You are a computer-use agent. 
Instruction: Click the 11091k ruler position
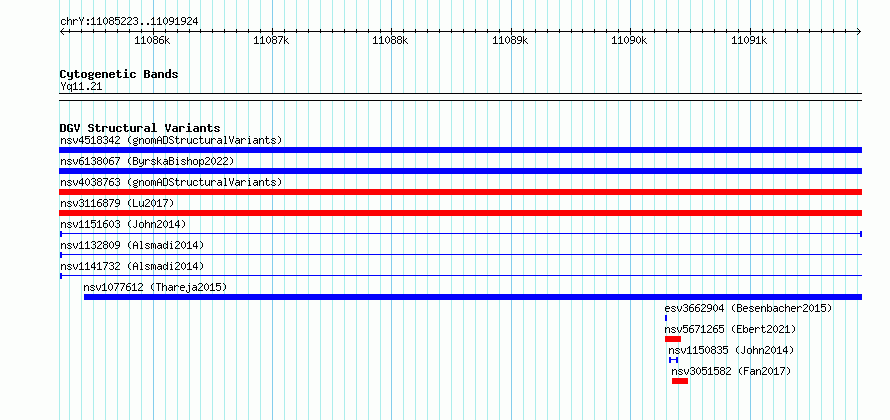click(750, 40)
